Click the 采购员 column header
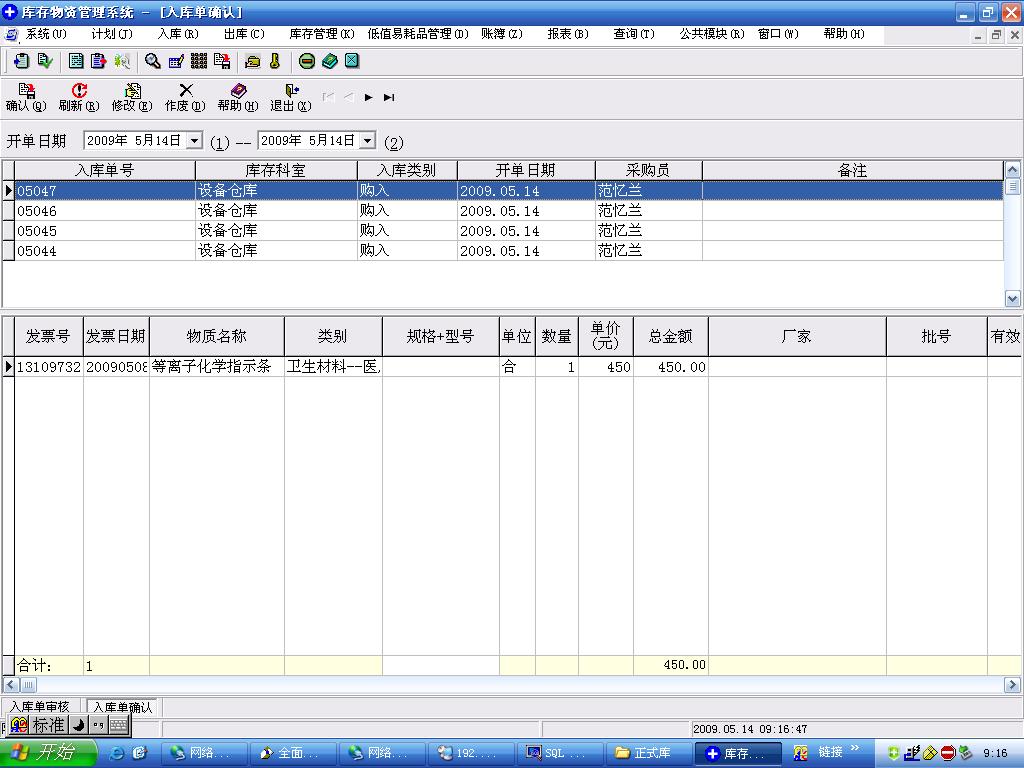 [x=648, y=170]
